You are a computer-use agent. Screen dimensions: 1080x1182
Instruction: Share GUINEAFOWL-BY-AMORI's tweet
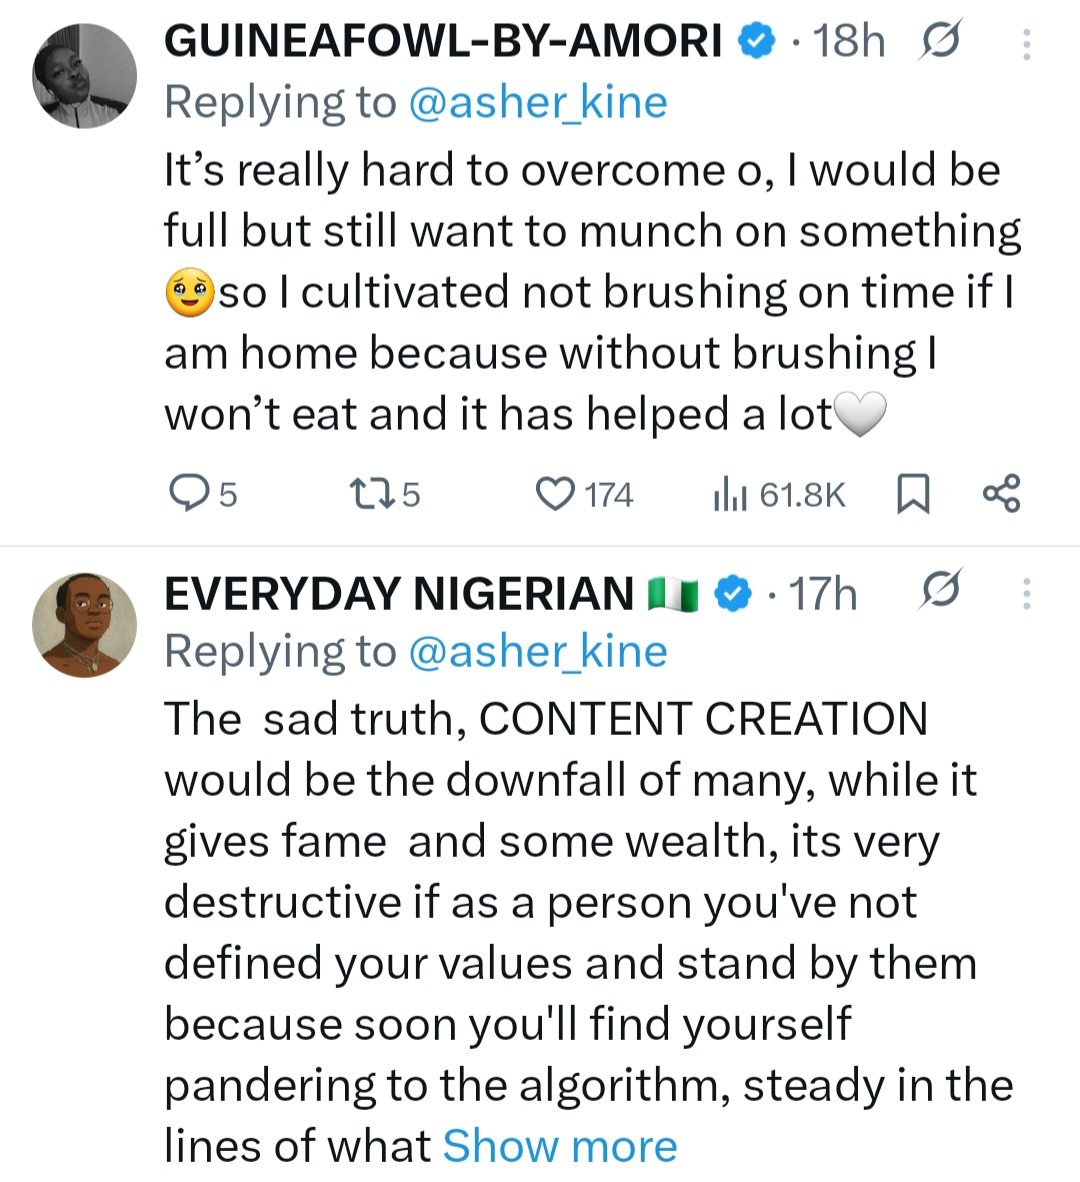[1001, 494]
